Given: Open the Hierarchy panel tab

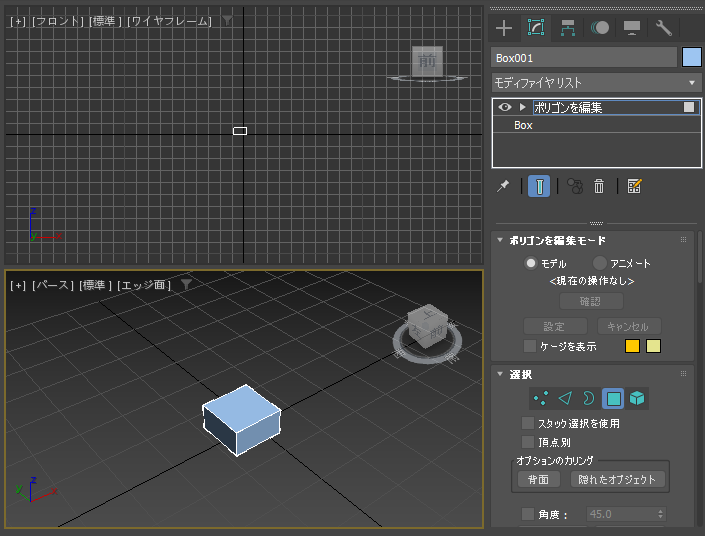Looking at the screenshot, I should point(567,28).
